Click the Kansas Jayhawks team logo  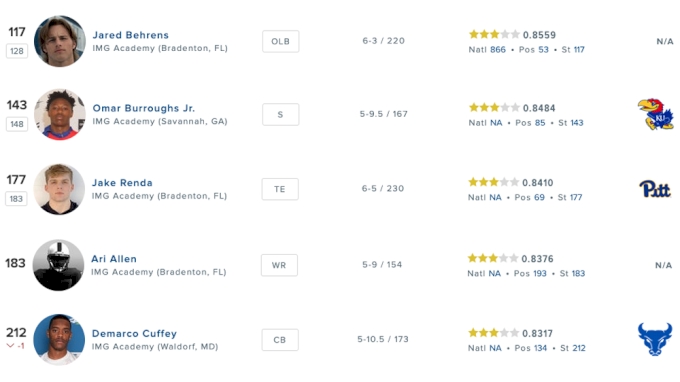(x=655, y=114)
